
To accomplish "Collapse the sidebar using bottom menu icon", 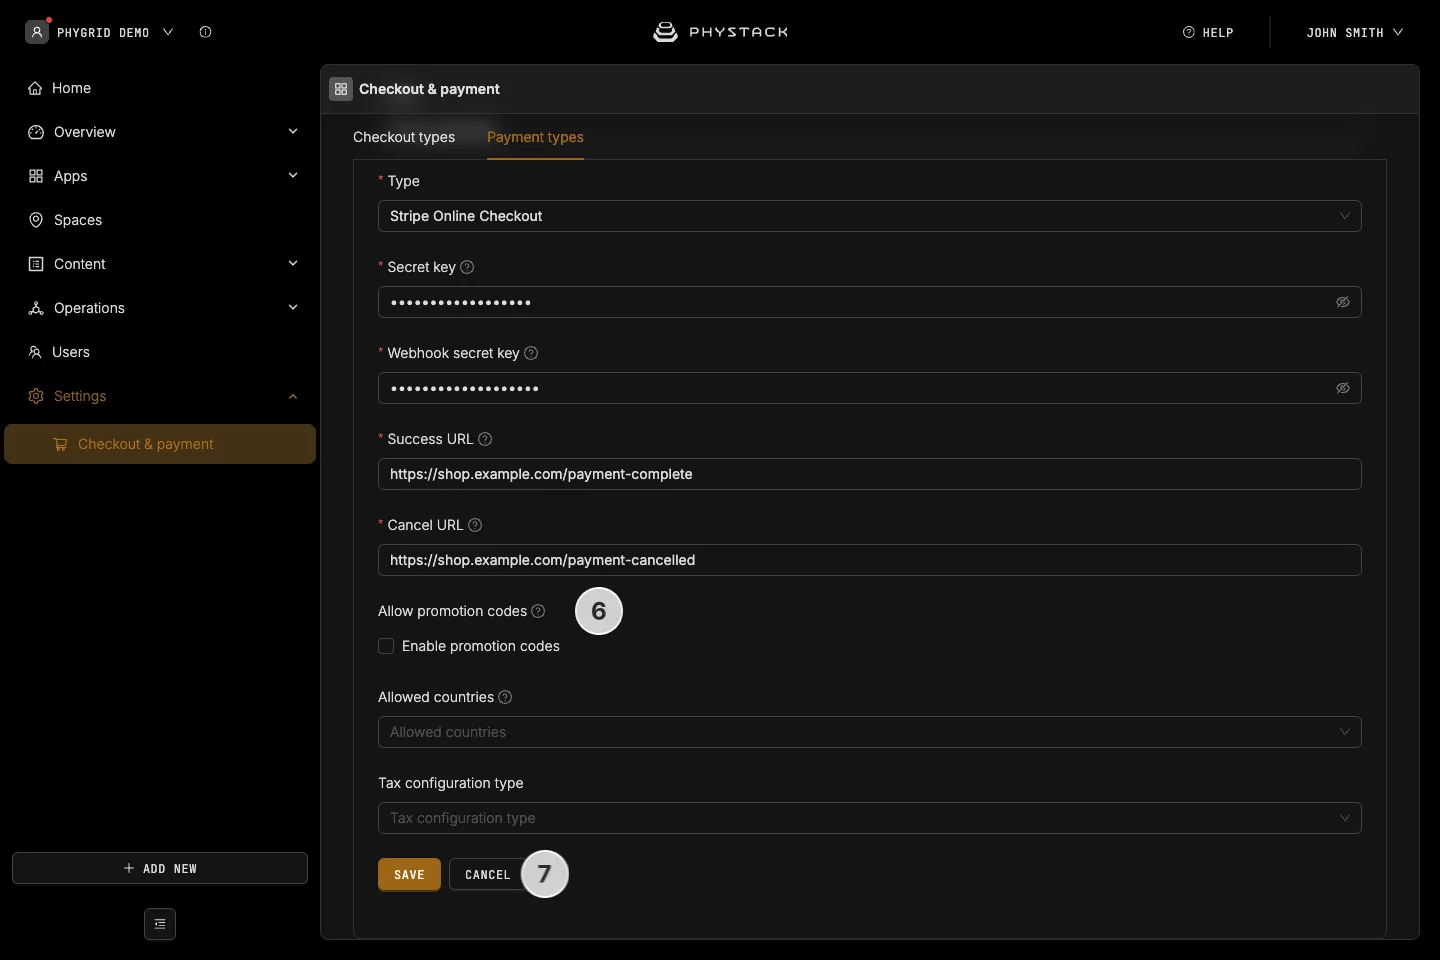I will pyautogui.click(x=160, y=924).
